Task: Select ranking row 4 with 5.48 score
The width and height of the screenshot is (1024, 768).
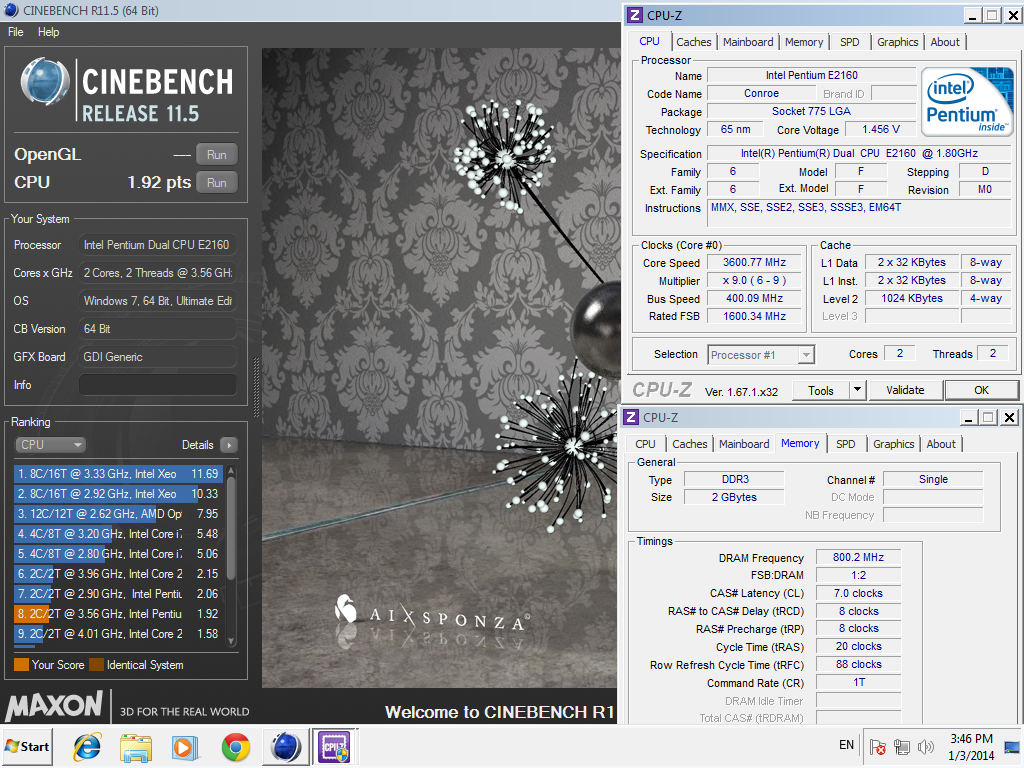Action: (x=118, y=534)
